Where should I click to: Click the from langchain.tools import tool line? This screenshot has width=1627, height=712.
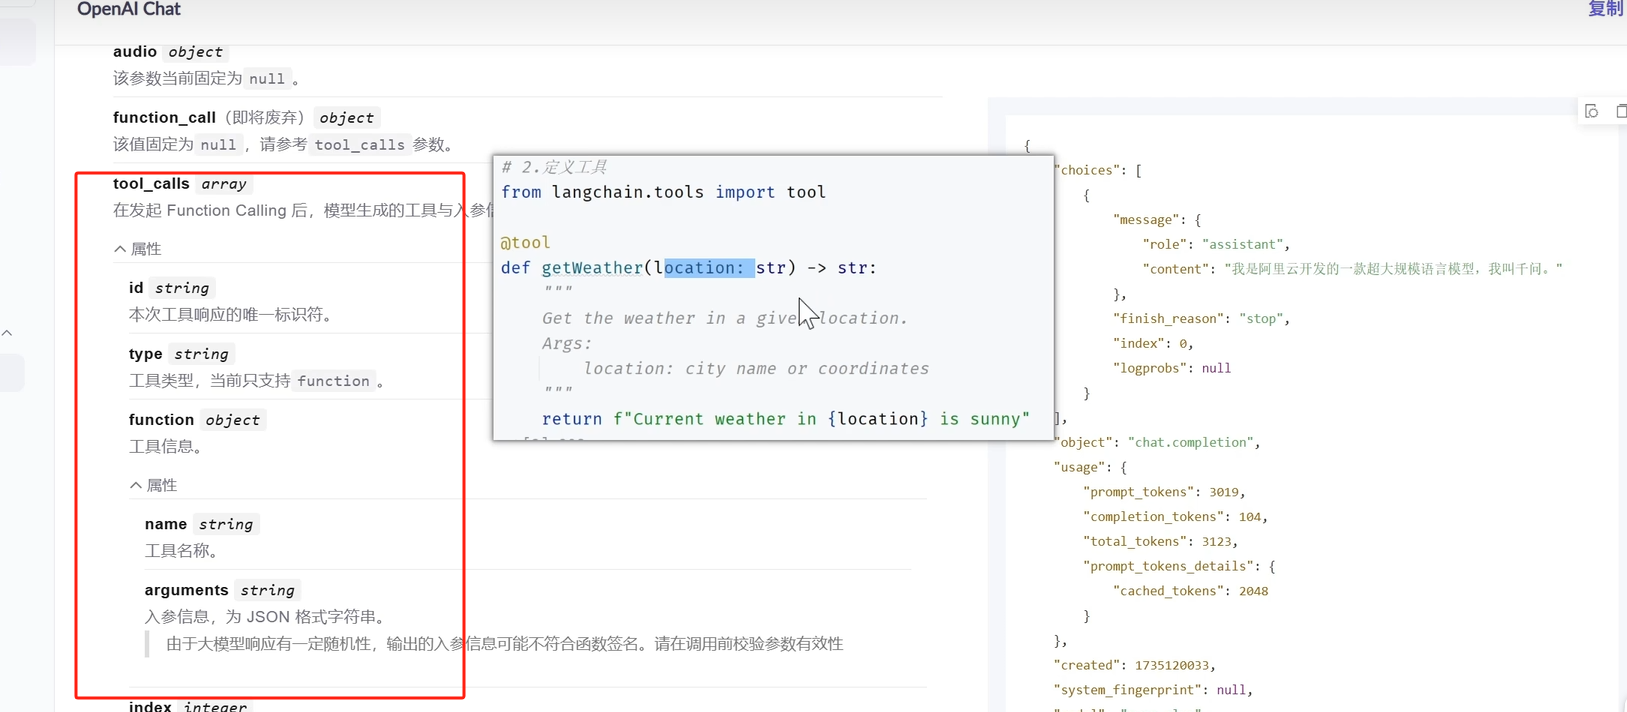tap(663, 192)
